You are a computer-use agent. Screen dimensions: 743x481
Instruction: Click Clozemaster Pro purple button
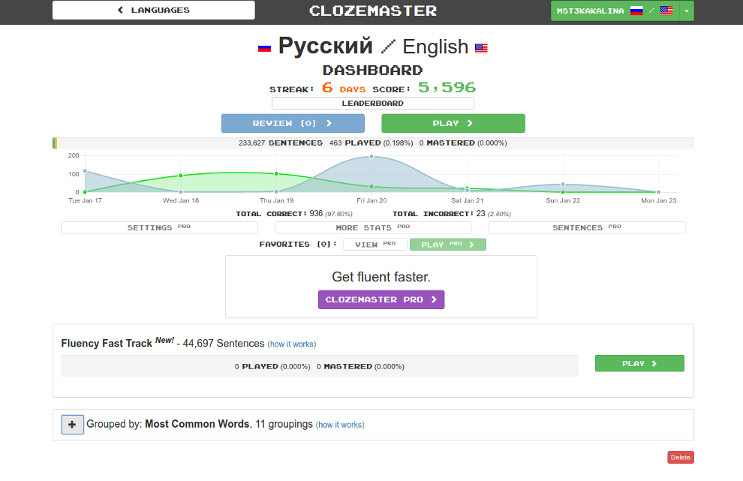tap(381, 299)
